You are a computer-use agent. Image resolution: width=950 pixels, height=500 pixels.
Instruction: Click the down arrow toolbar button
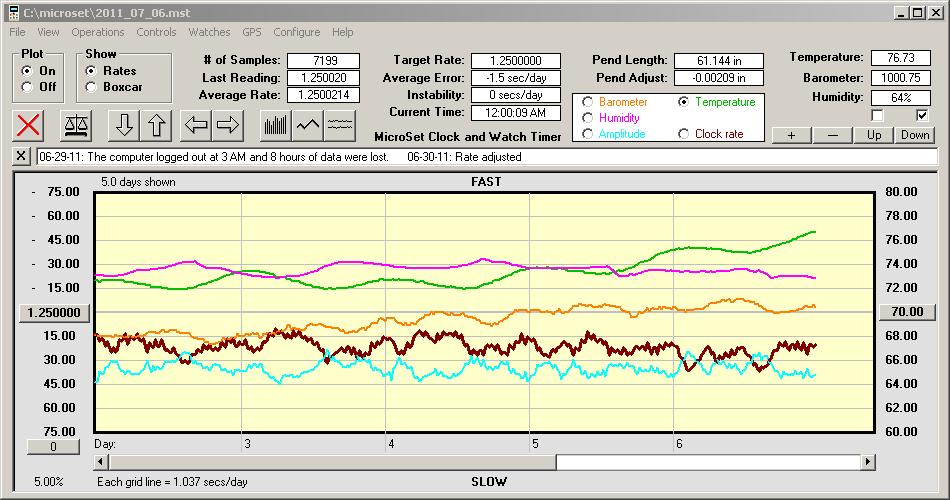124,125
